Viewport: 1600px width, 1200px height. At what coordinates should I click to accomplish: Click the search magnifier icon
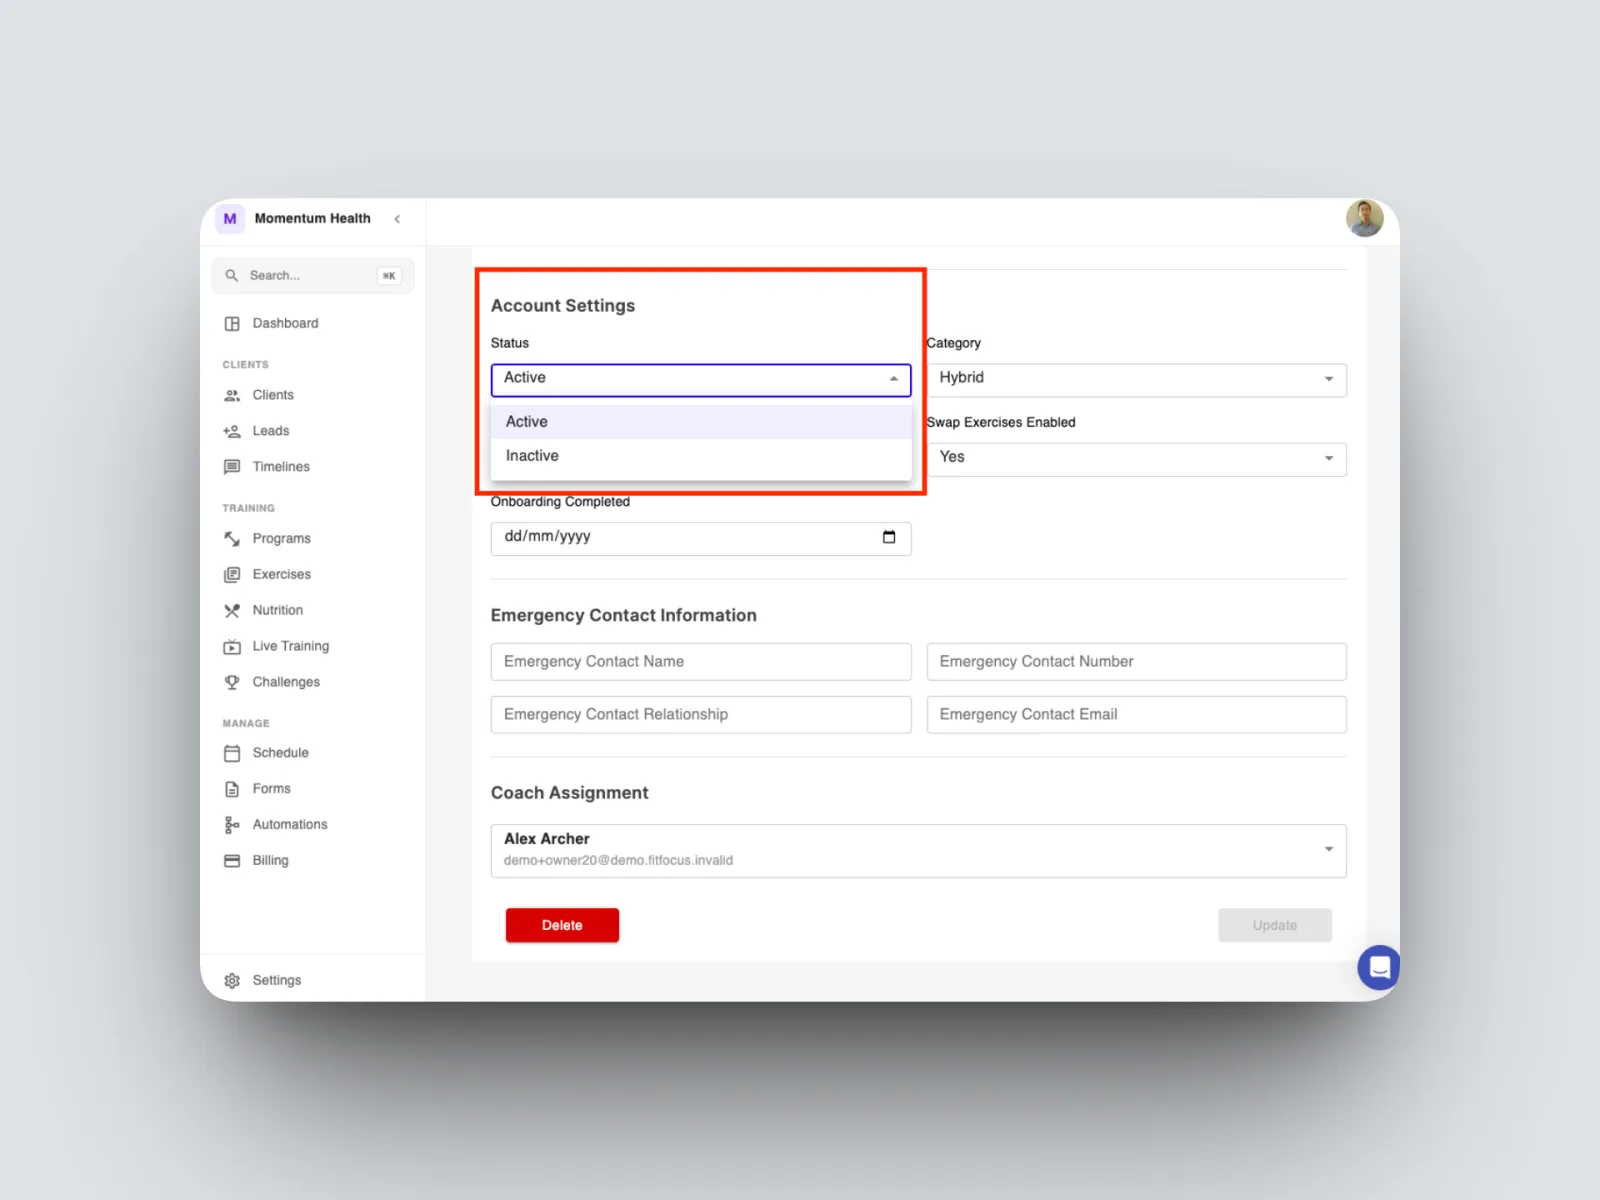[232, 276]
